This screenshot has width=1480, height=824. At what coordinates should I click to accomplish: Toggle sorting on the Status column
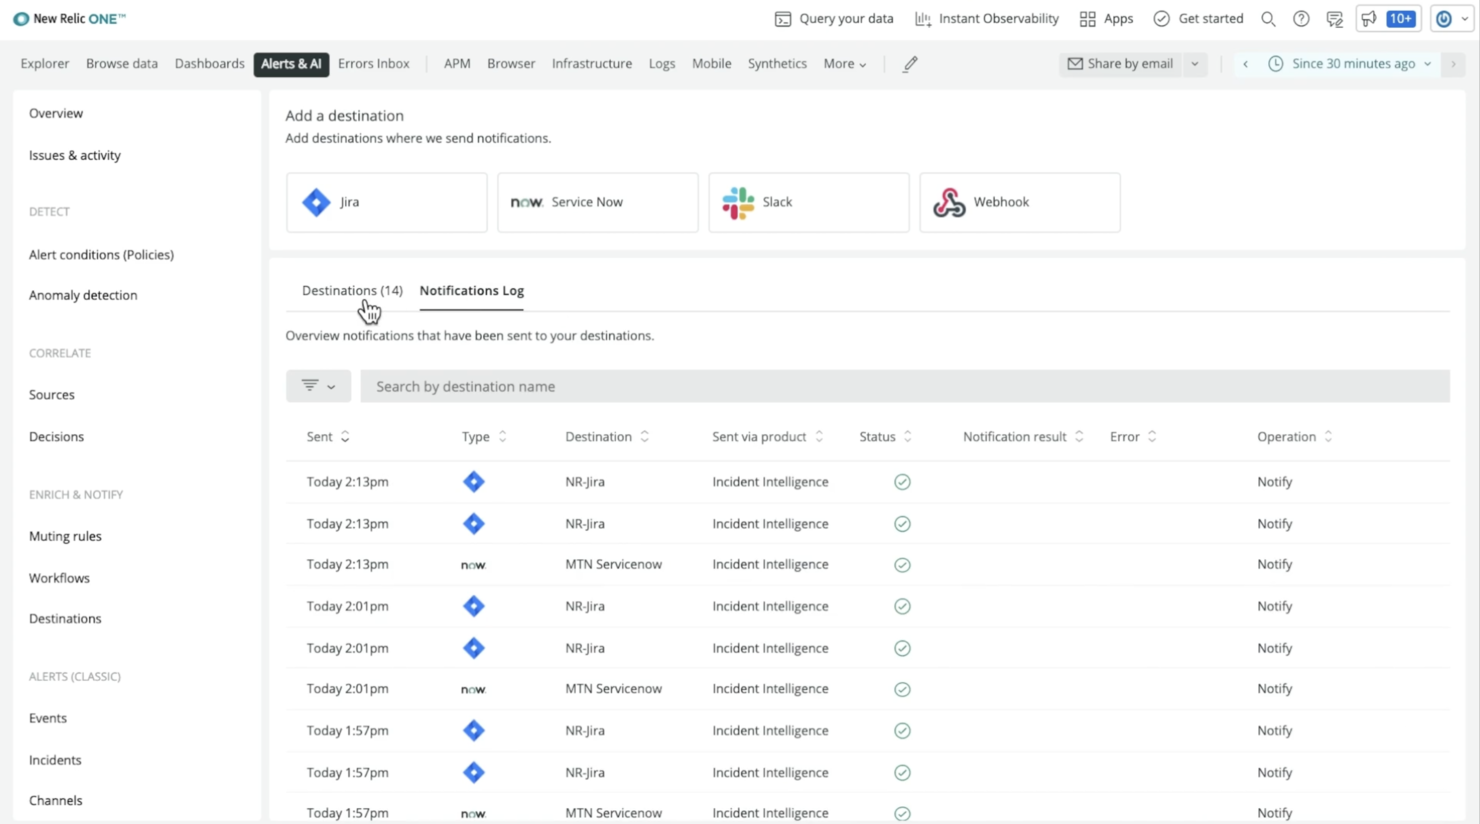pyautogui.click(x=907, y=436)
